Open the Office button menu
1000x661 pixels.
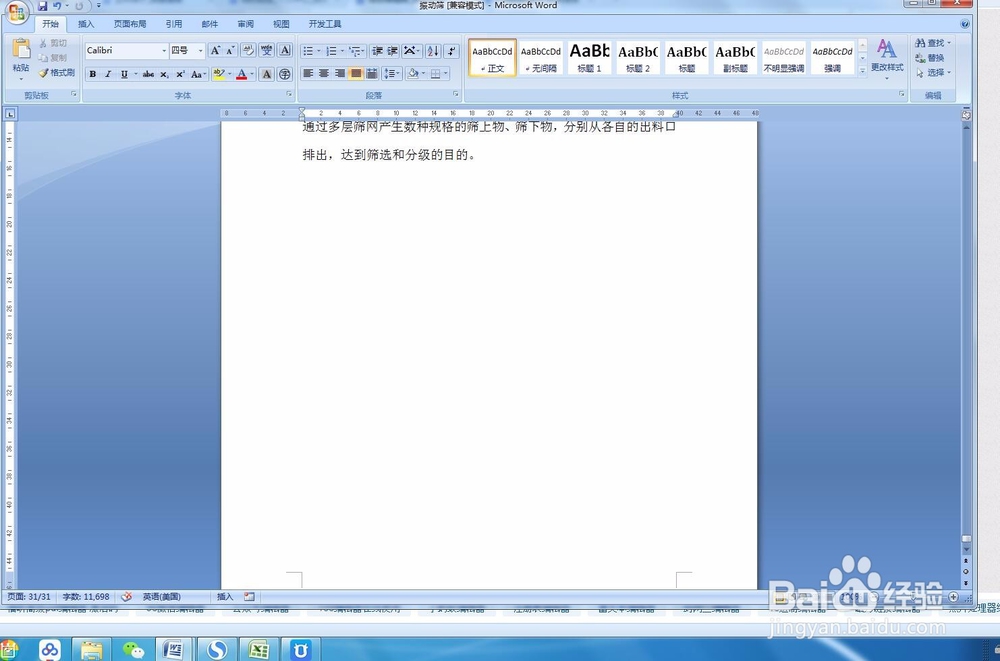click(x=17, y=11)
